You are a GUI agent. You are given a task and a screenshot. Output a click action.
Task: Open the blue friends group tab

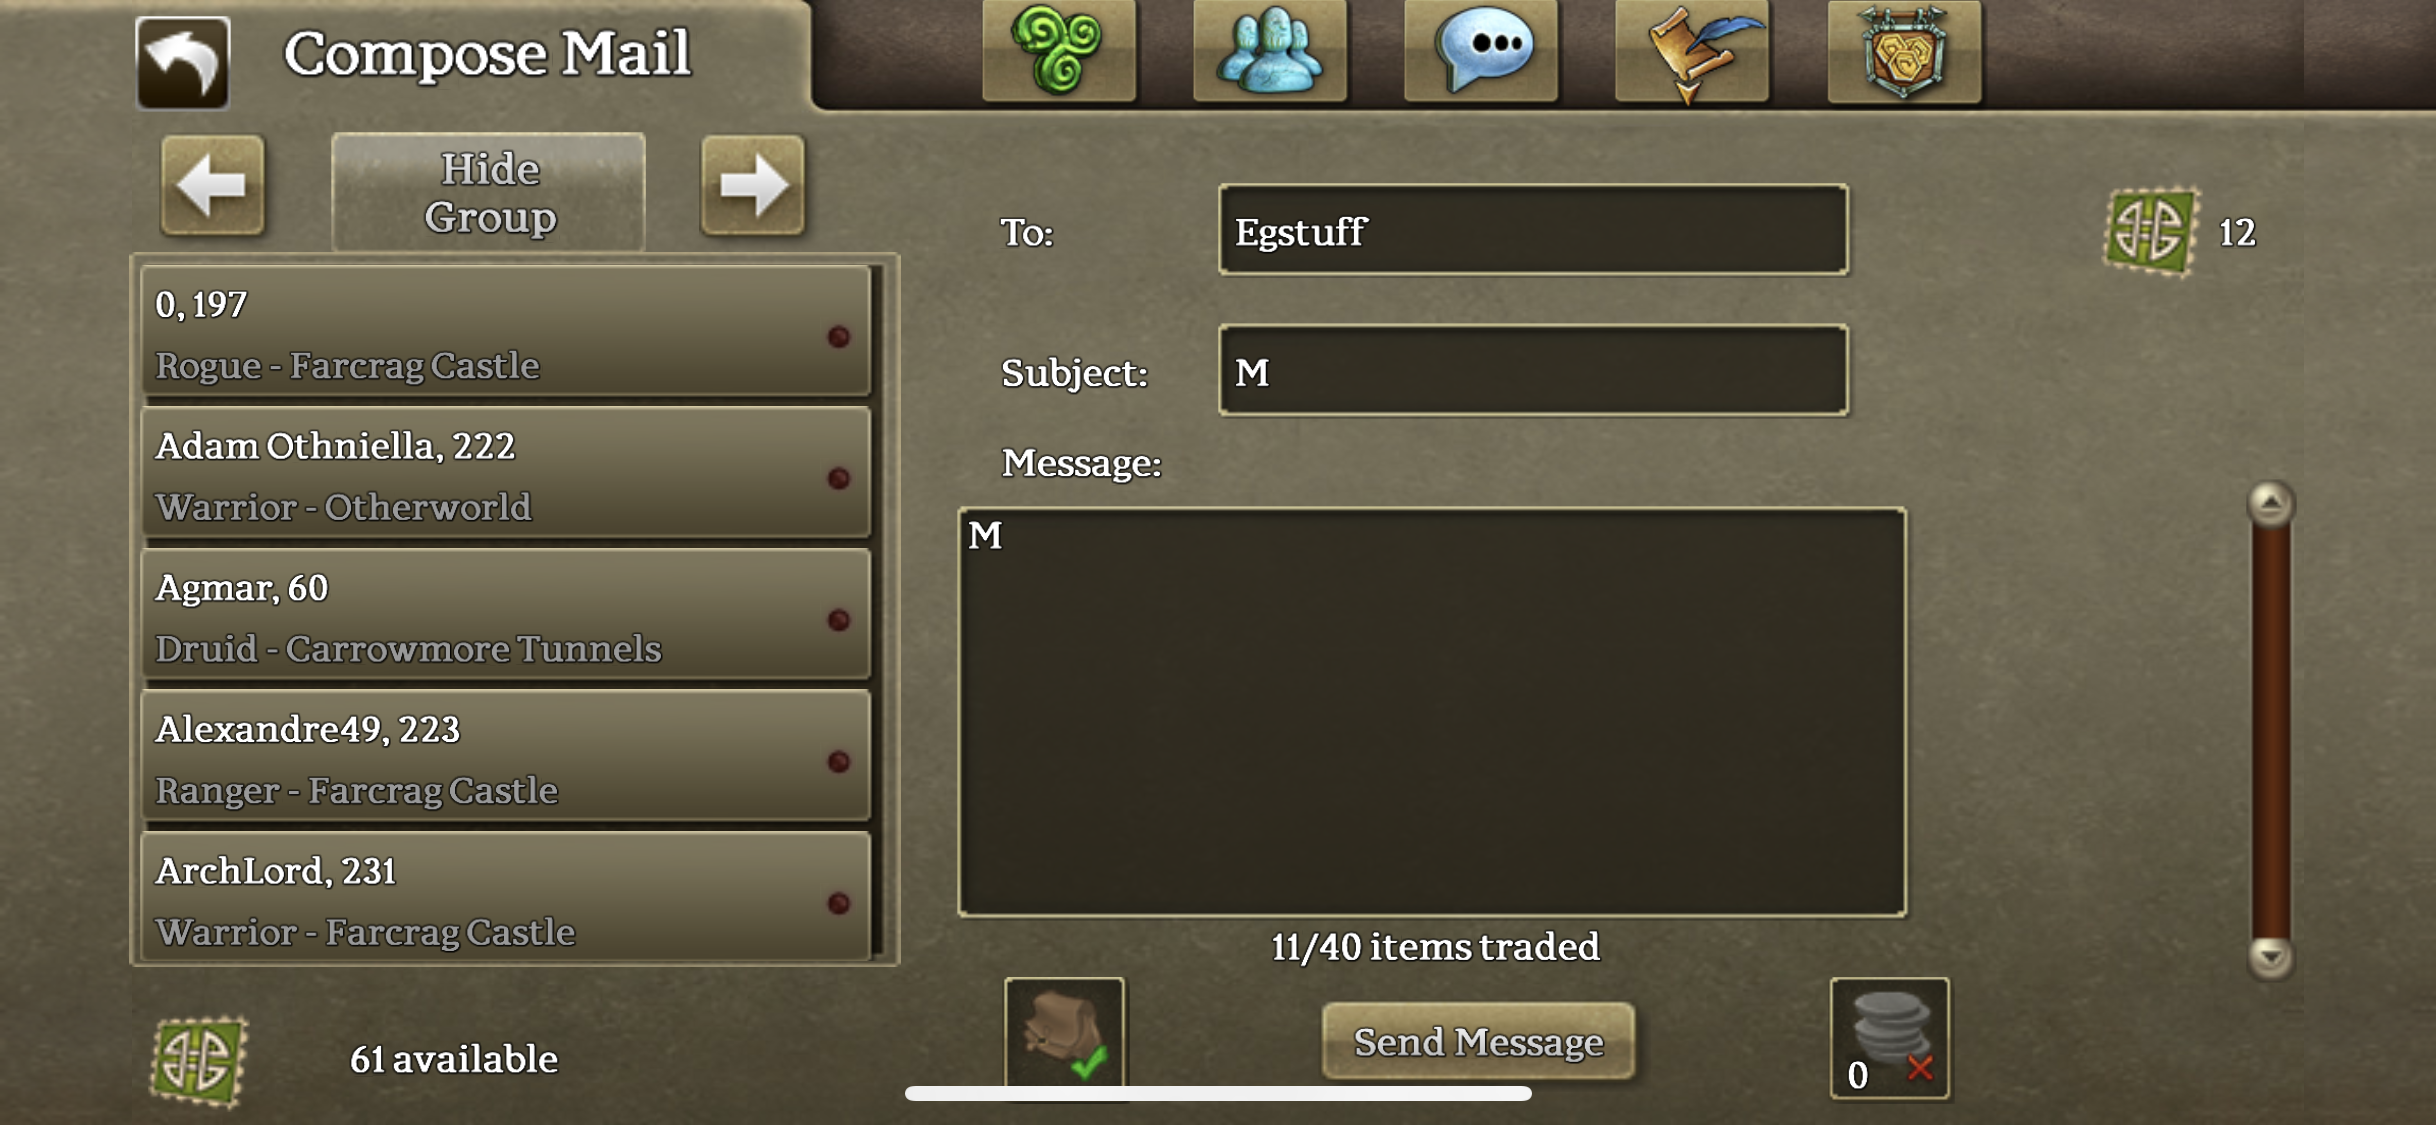tap(1270, 50)
